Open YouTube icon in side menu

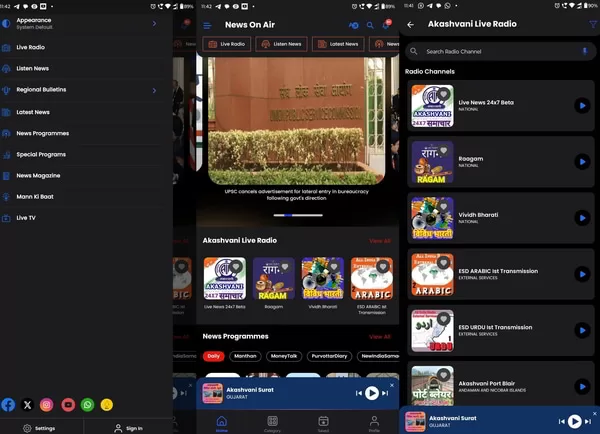(x=68, y=405)
